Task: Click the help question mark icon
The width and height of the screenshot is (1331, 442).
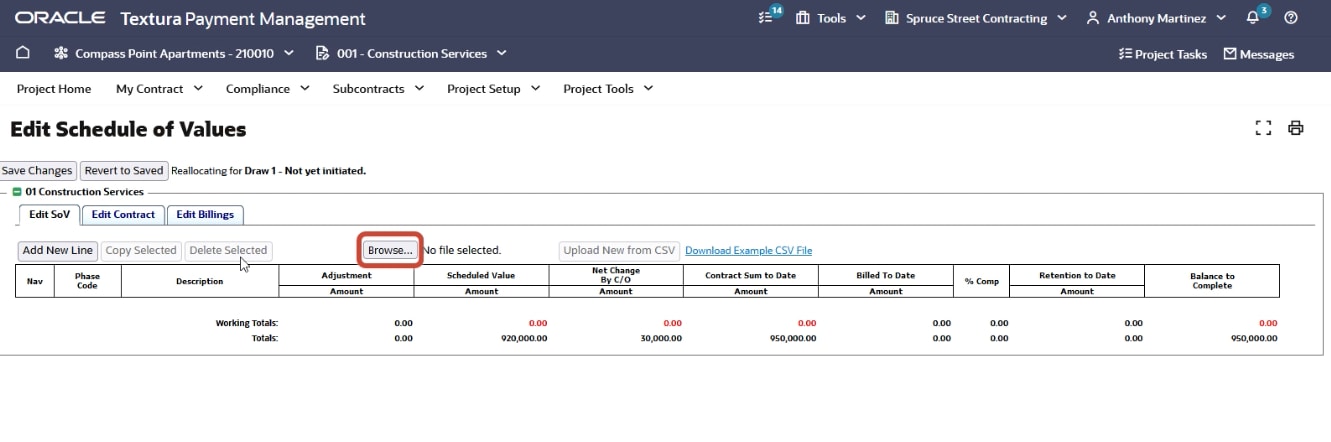Action: (1291, 18)
